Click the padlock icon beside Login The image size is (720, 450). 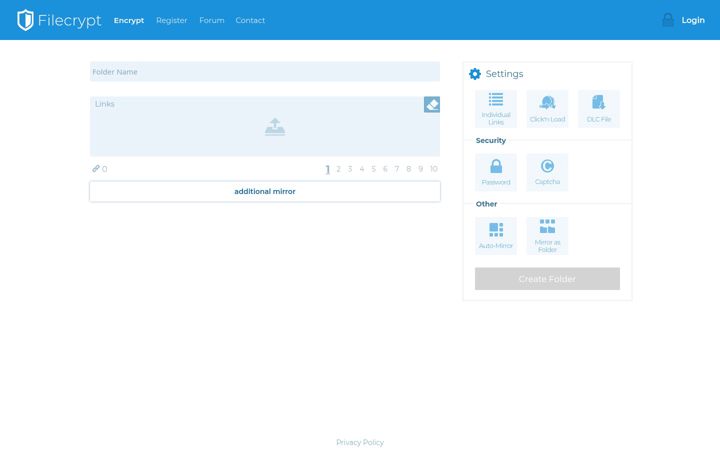[668, 20]
